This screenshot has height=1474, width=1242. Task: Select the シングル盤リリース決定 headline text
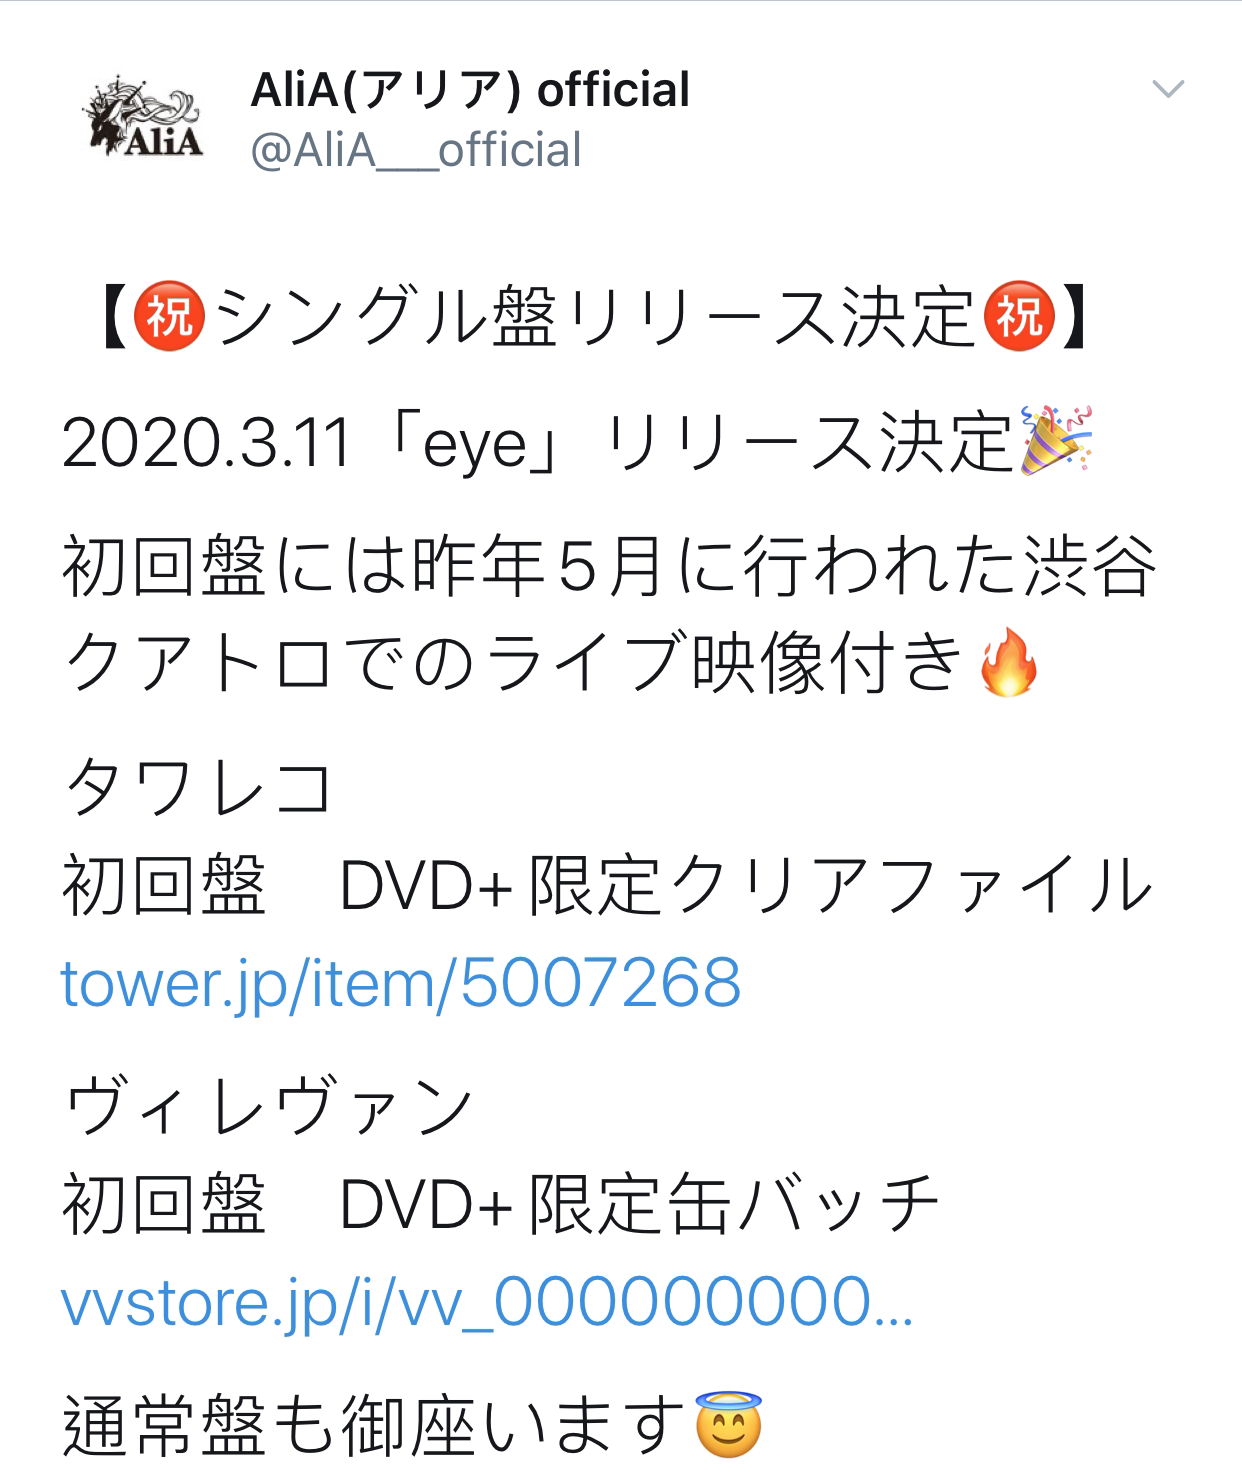click(x=595, y=318)
